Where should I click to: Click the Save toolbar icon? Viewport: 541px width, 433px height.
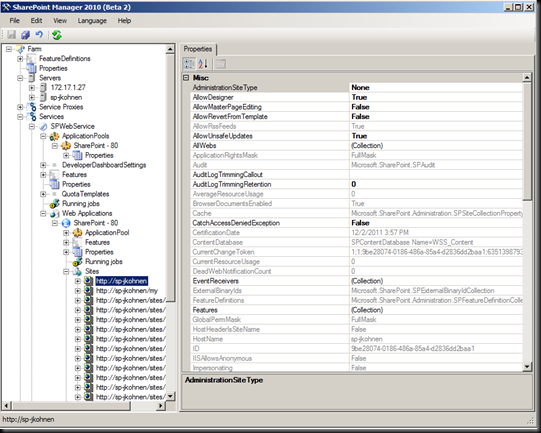pos(12,35)
